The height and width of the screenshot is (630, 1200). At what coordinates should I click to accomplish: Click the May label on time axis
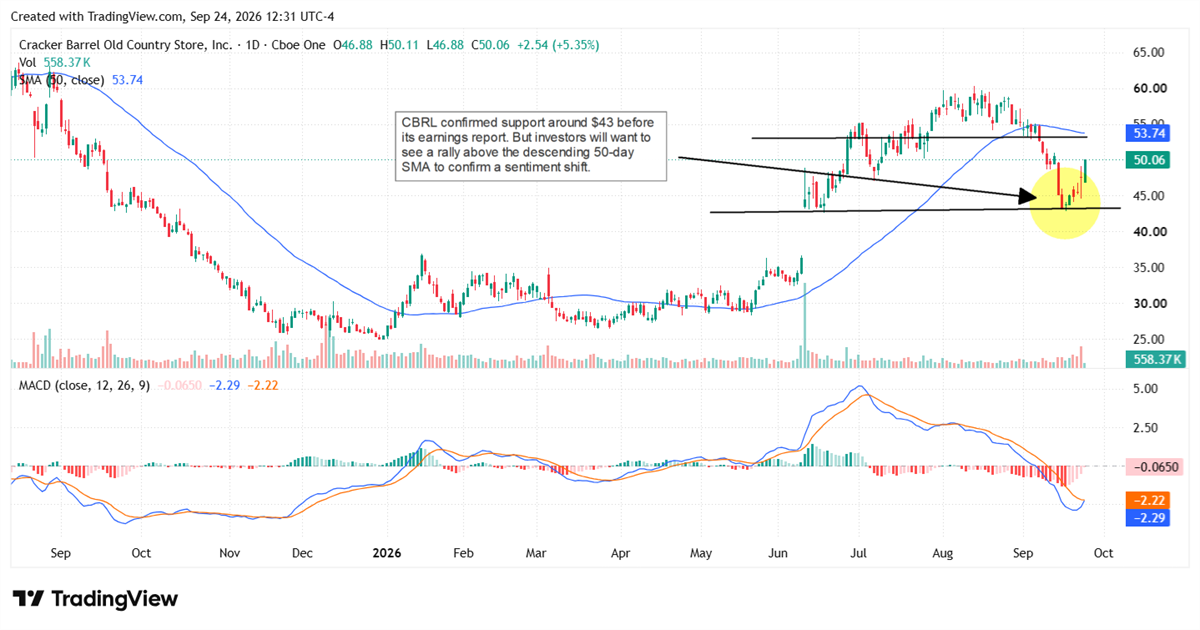701,552
